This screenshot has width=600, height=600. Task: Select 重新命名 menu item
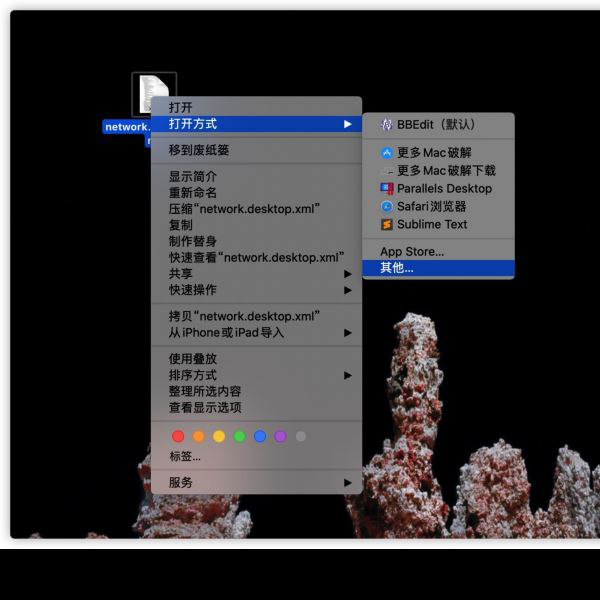256,192
